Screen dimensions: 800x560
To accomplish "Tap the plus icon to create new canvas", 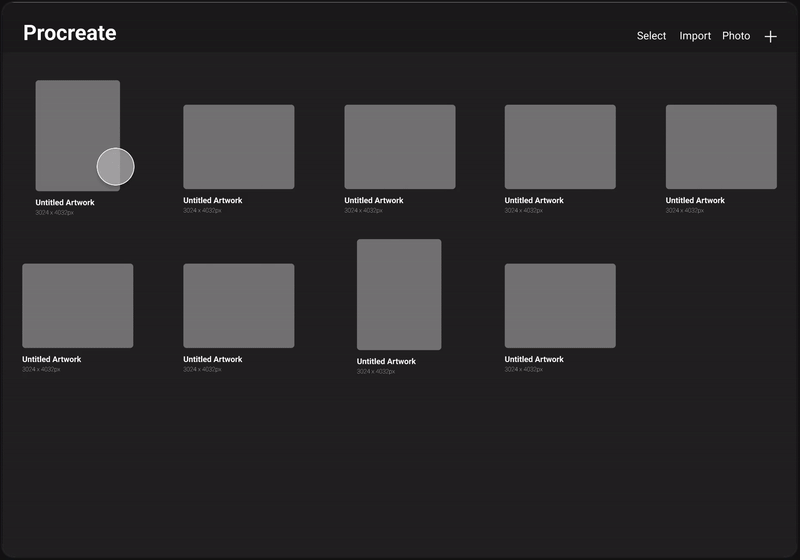I will click(x=770, y=36).
